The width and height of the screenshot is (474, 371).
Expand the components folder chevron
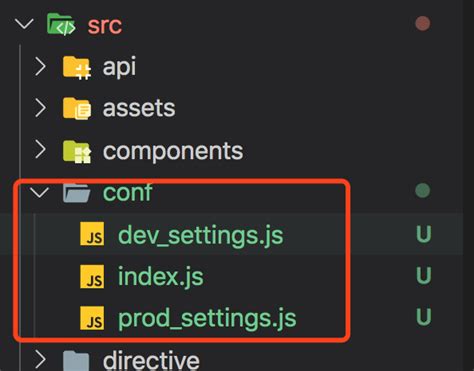(40, 150)
